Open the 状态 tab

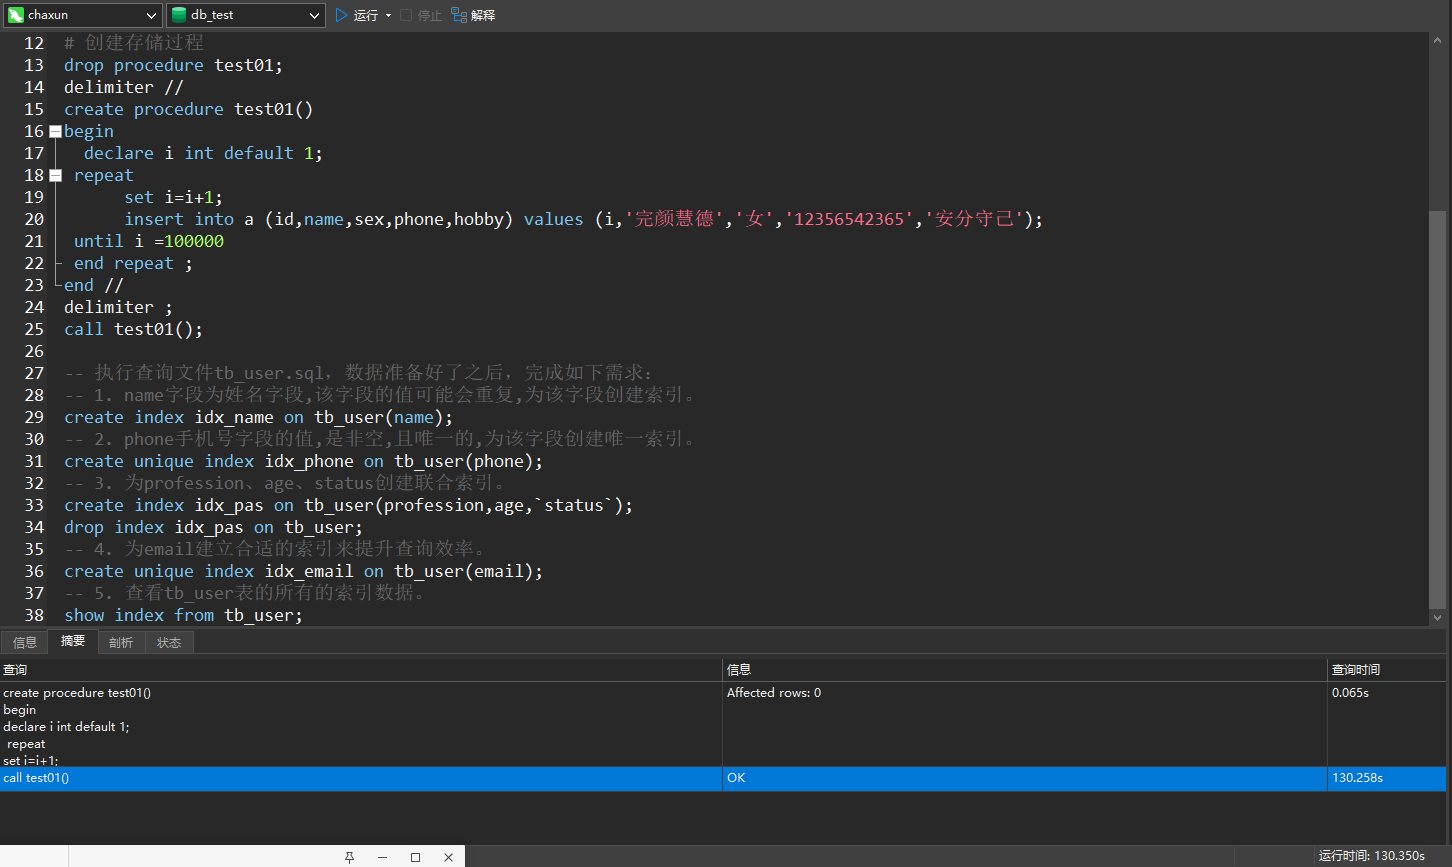[169, 642]
